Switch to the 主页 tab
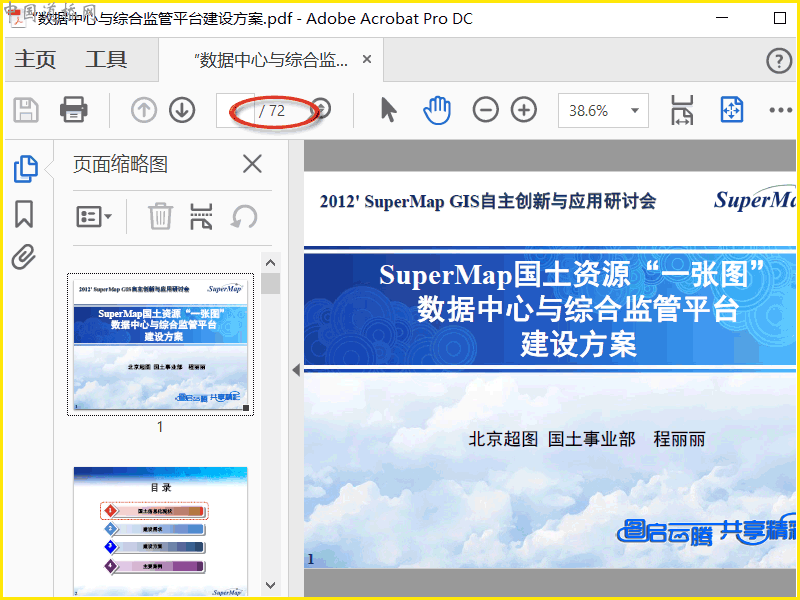The height and width of the screenshot is (600, 800). point(35,60)
